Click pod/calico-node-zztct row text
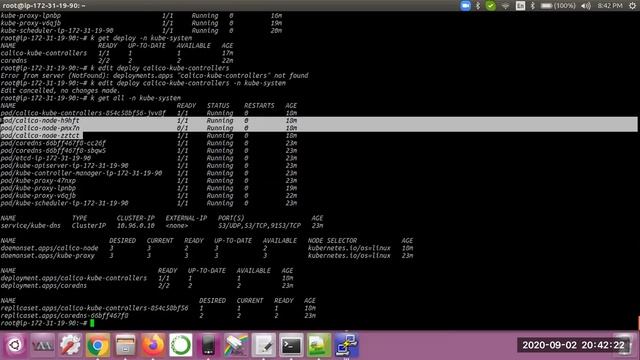640x360 pixels. click(x=40, y=136)
